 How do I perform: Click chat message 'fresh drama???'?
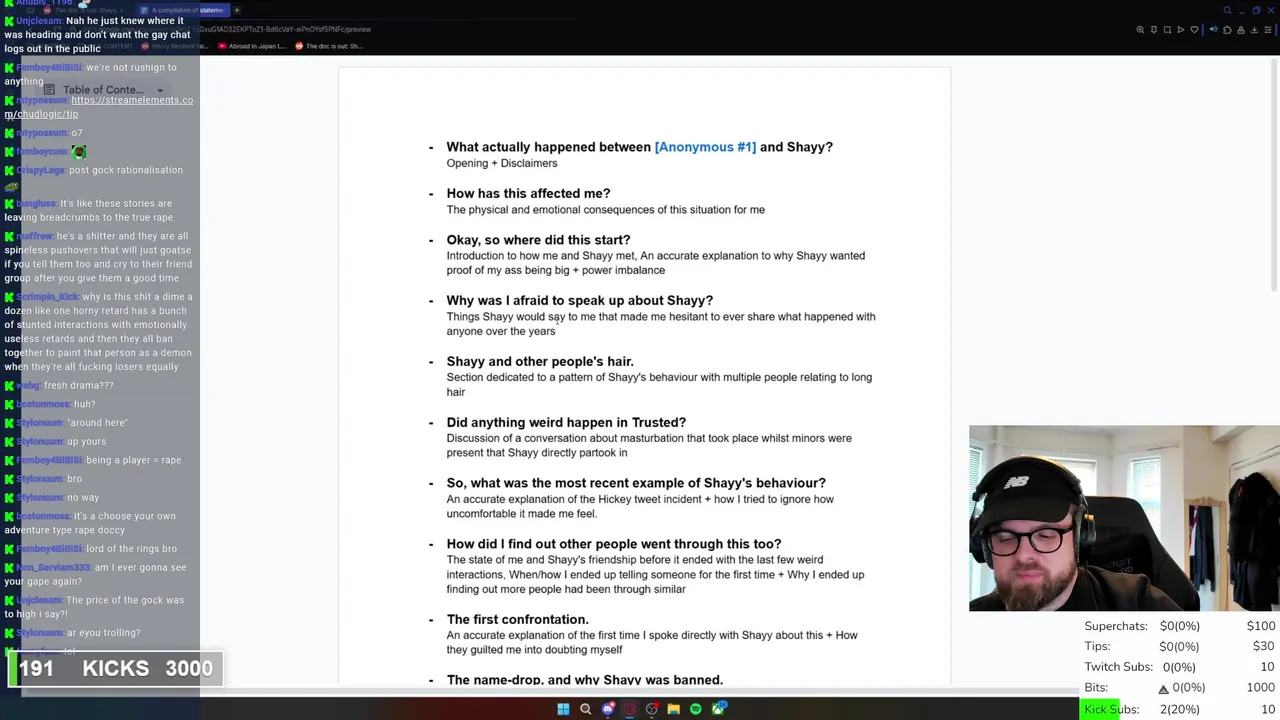point(78,385)
